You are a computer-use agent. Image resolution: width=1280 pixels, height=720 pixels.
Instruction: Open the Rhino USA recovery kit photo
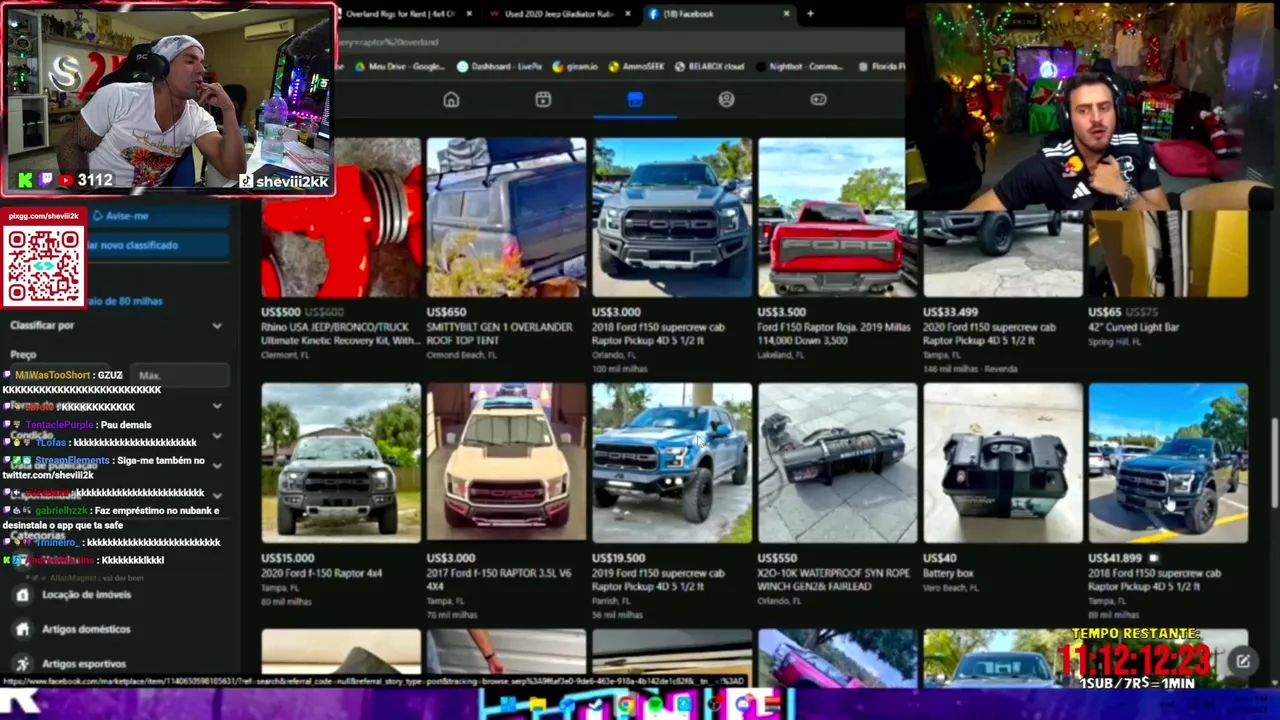click(341, 217)
